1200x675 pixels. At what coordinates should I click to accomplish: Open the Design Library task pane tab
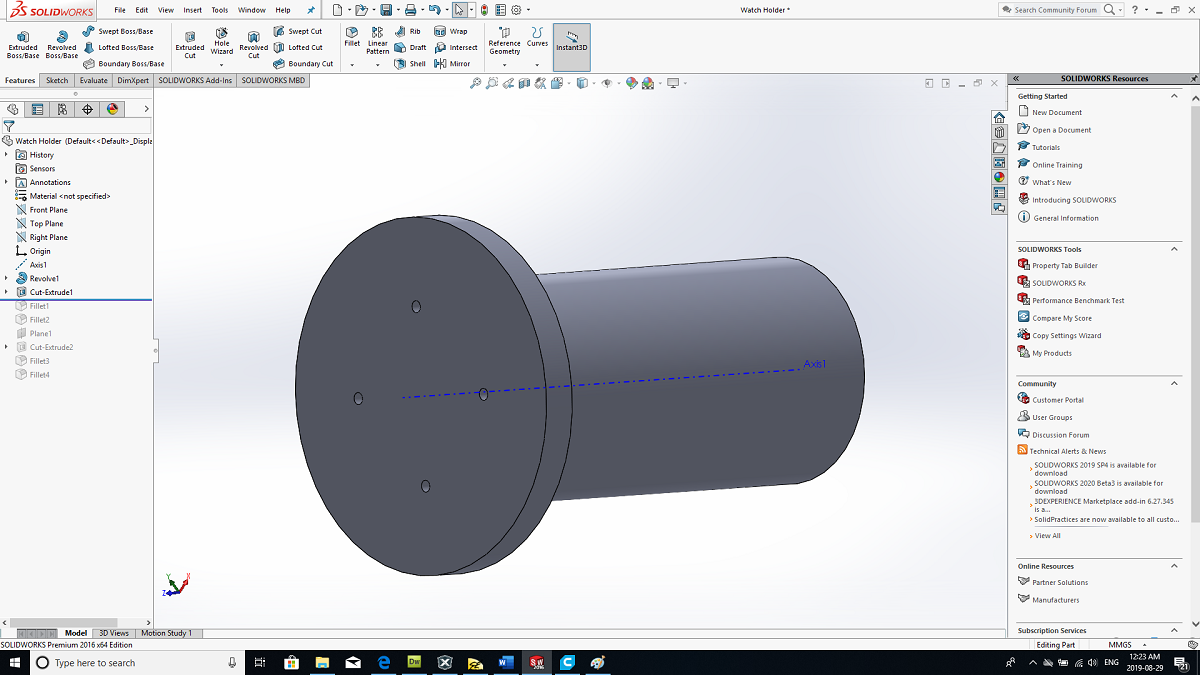click(999, 132)
